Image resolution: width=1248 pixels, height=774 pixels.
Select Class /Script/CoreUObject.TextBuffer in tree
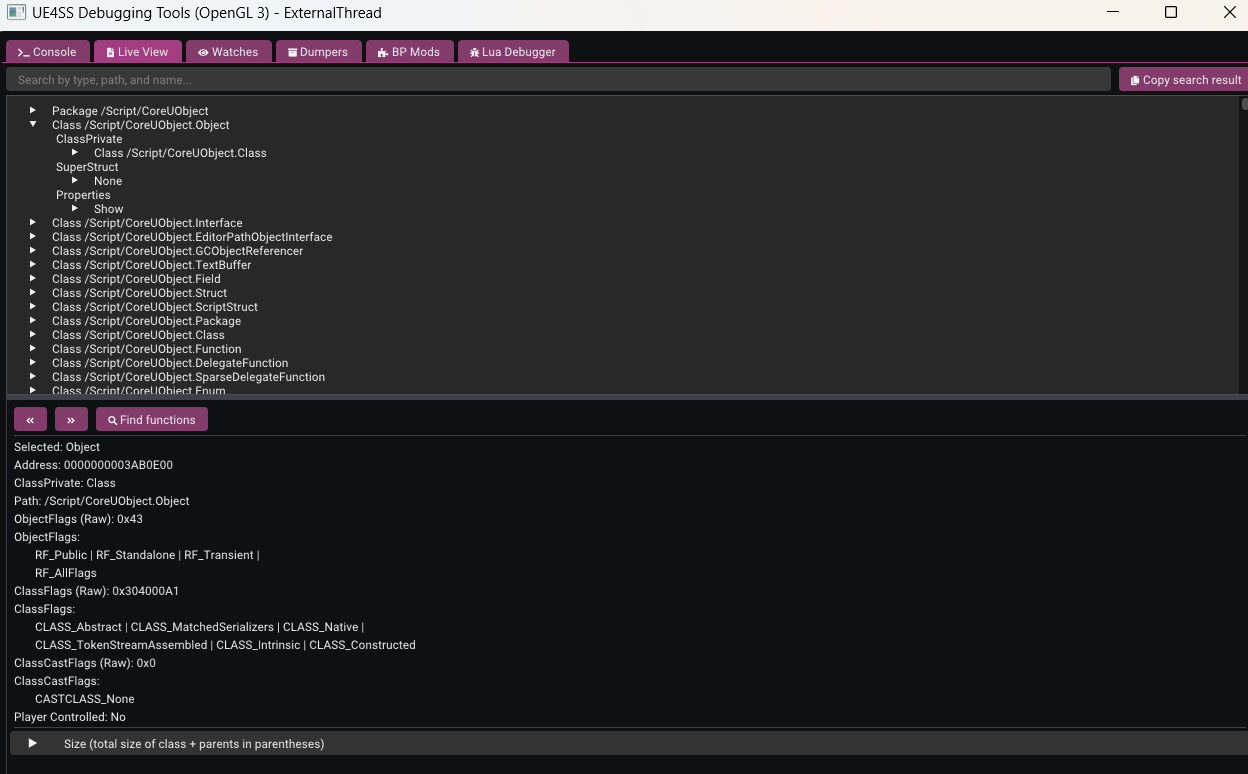point(151,265)
